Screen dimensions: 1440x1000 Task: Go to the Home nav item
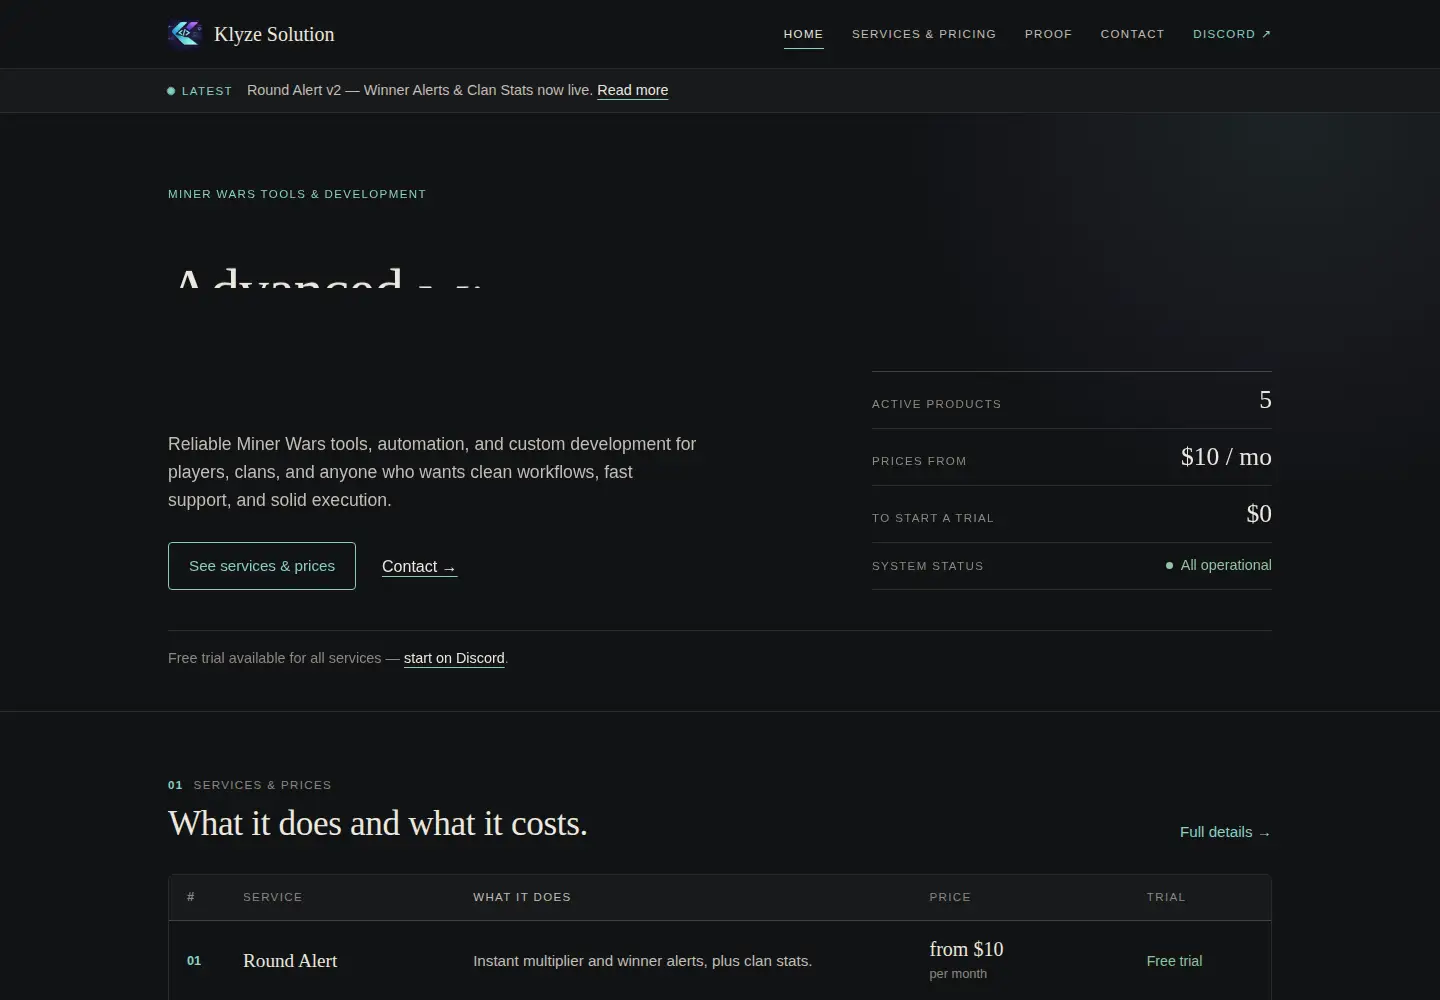point(803,34)
